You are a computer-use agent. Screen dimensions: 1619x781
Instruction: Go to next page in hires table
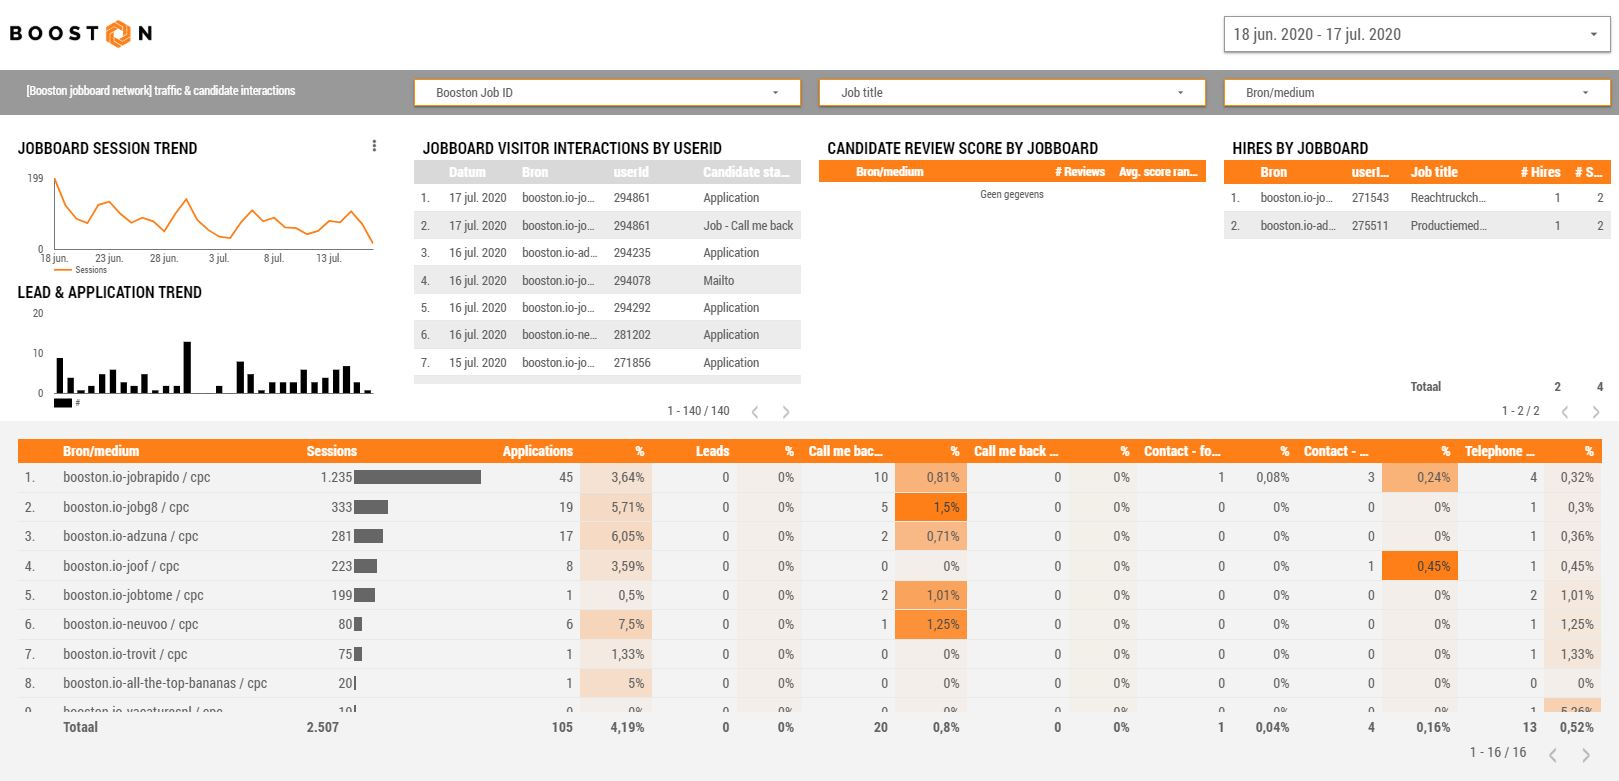point(1596,412)
